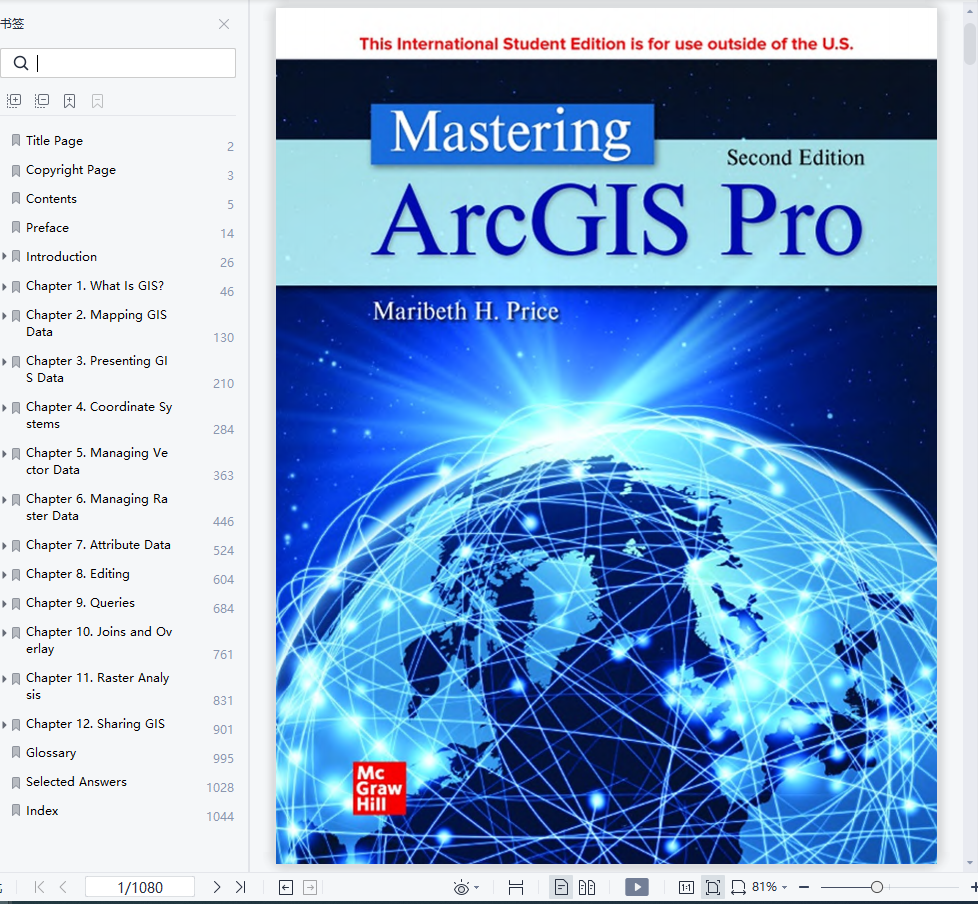
Task: Click the page number field 1/1080
Action: [140, 887]
